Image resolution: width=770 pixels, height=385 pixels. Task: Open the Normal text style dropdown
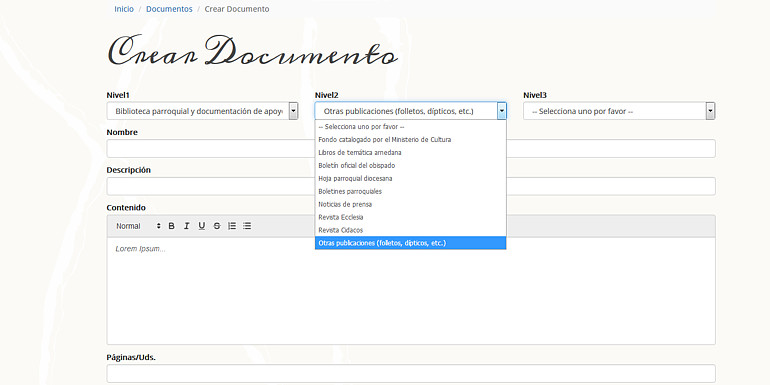point(138,226)
